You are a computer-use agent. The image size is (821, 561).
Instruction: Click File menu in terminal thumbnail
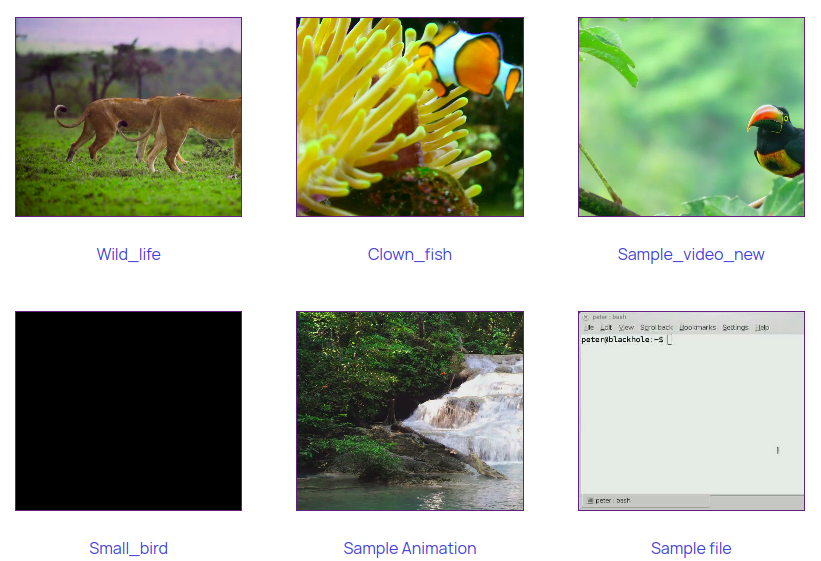589,328
